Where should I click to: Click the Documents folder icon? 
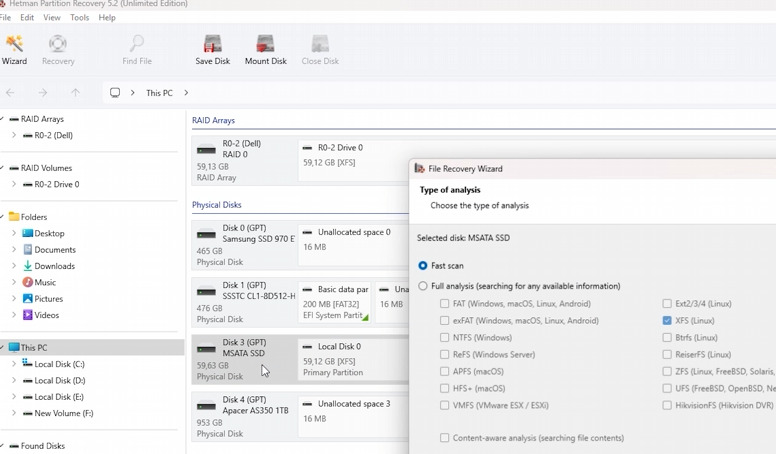click(28, 250)
